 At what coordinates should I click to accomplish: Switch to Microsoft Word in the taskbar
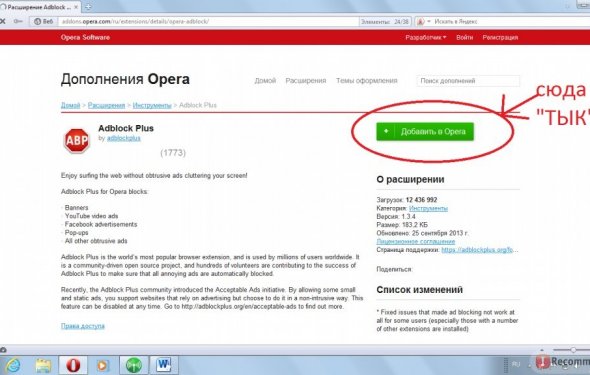[x=164, y=365]
